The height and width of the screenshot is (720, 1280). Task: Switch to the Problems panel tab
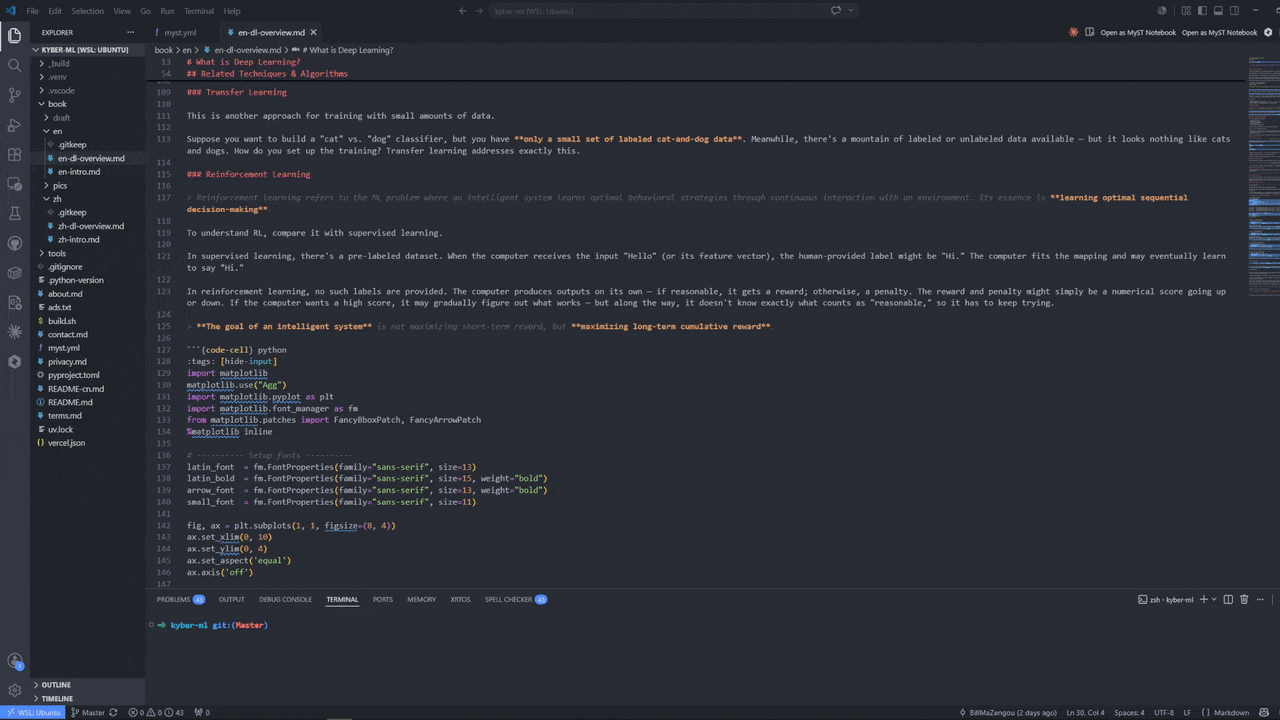(180, 599)
